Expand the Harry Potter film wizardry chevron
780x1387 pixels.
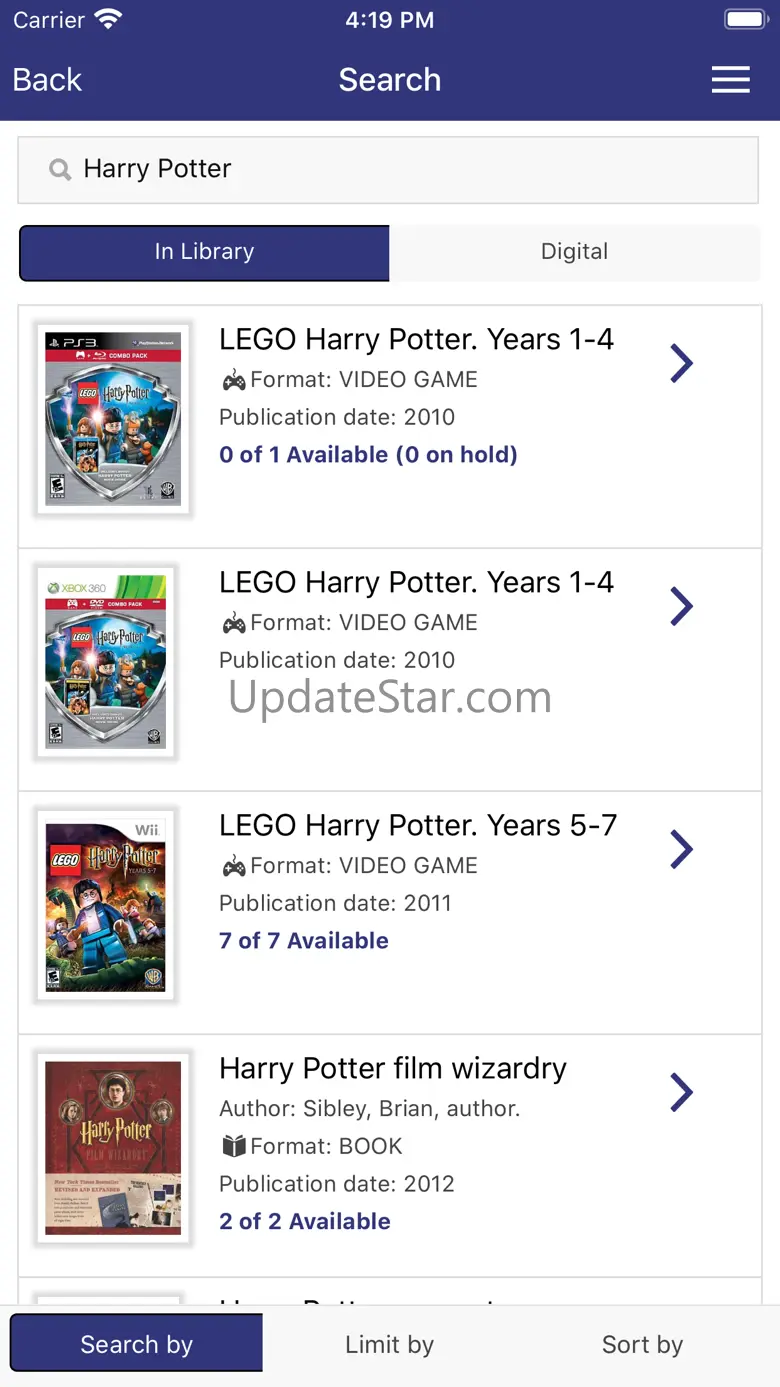click(x=681, y=1092)
